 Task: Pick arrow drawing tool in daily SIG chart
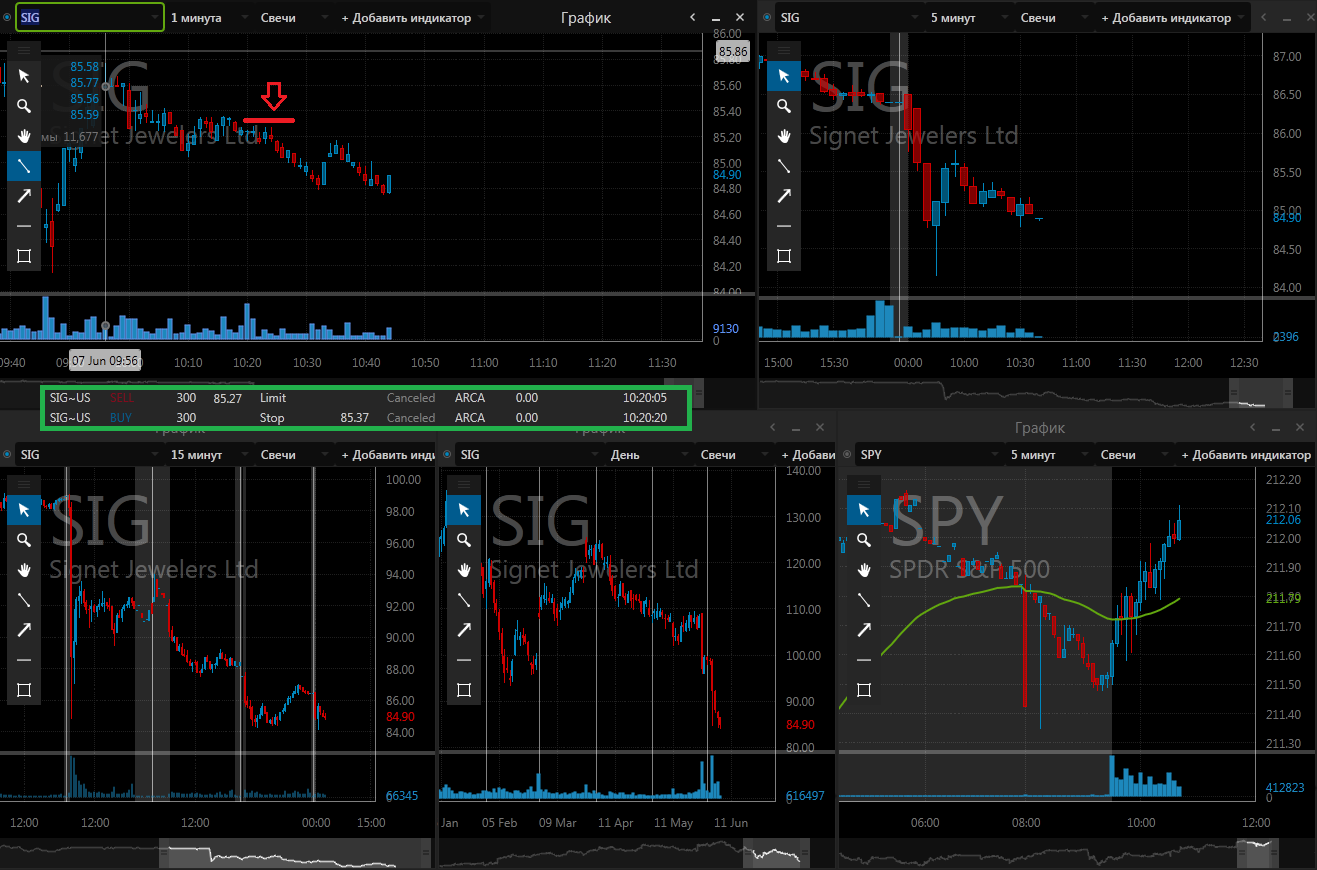464,630
